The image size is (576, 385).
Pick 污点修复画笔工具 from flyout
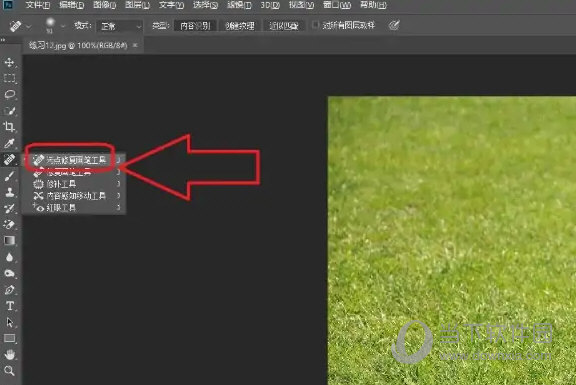[74, 159]
